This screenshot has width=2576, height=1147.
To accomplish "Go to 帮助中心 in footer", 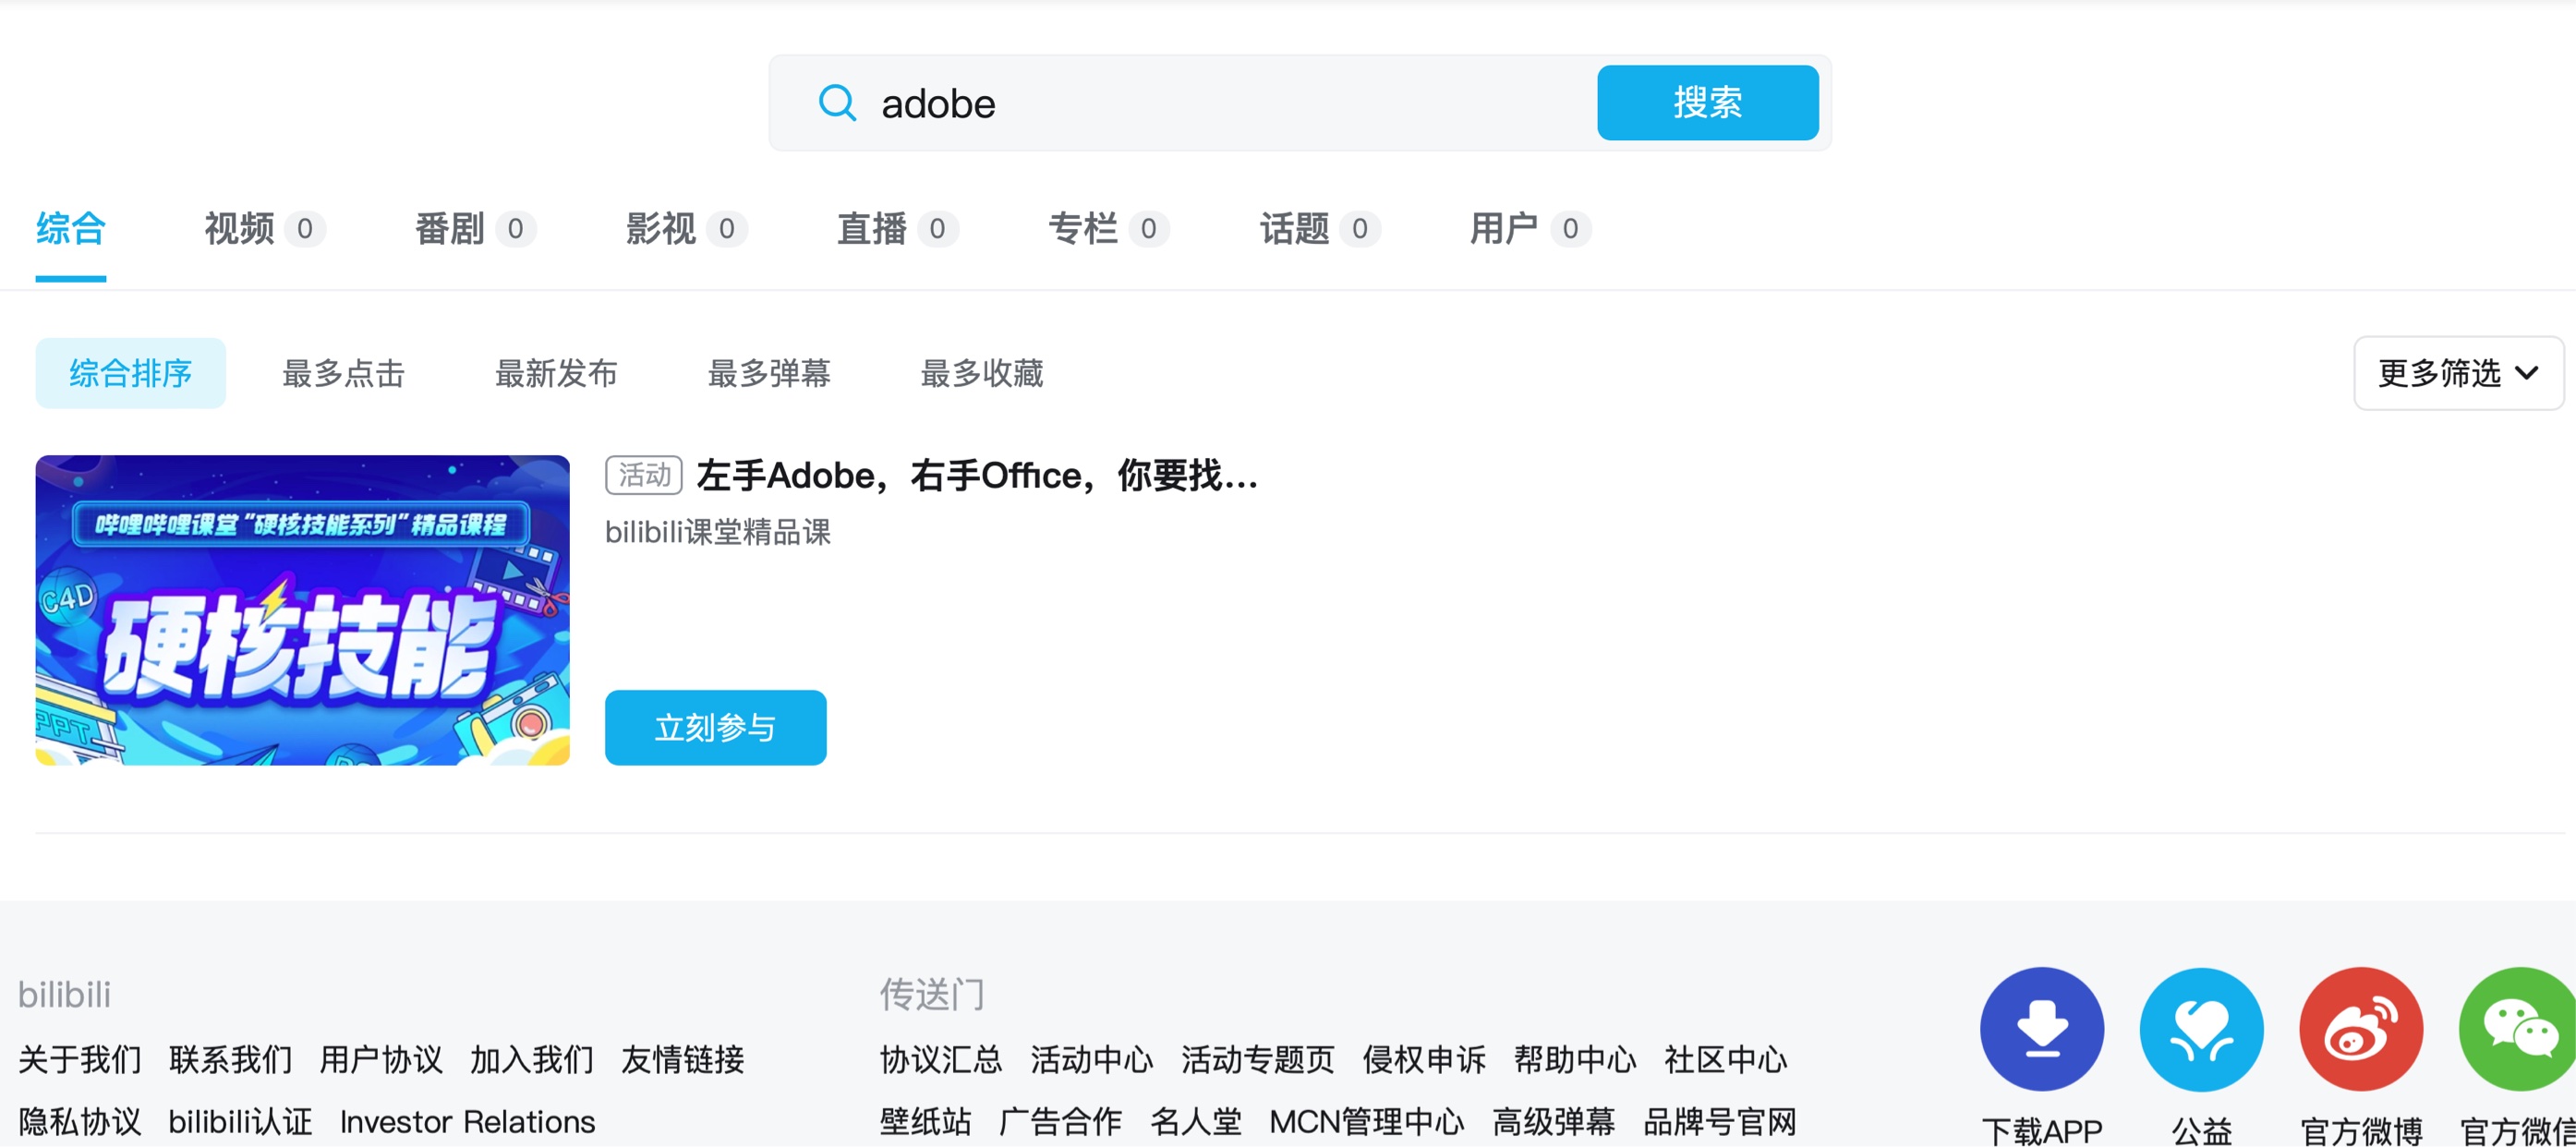I will point(1574,1059).
